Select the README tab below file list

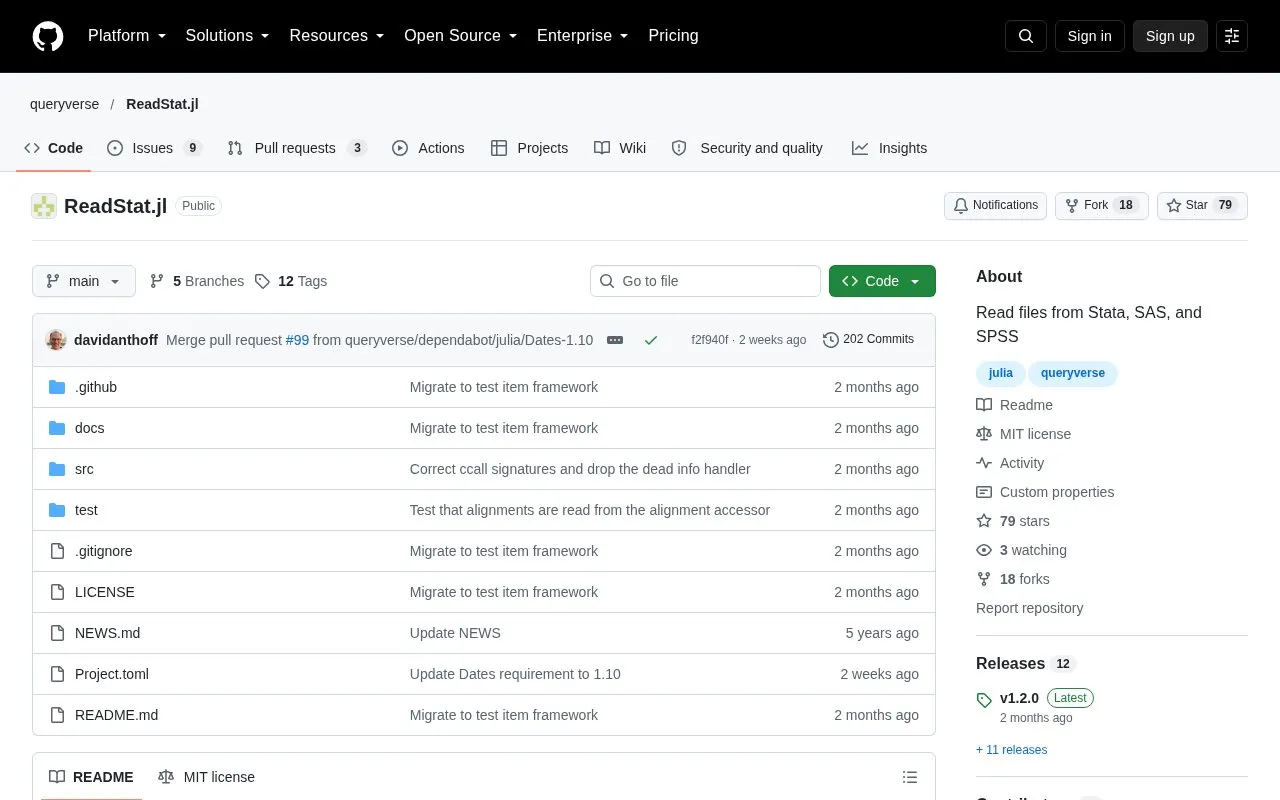point(91,777)
